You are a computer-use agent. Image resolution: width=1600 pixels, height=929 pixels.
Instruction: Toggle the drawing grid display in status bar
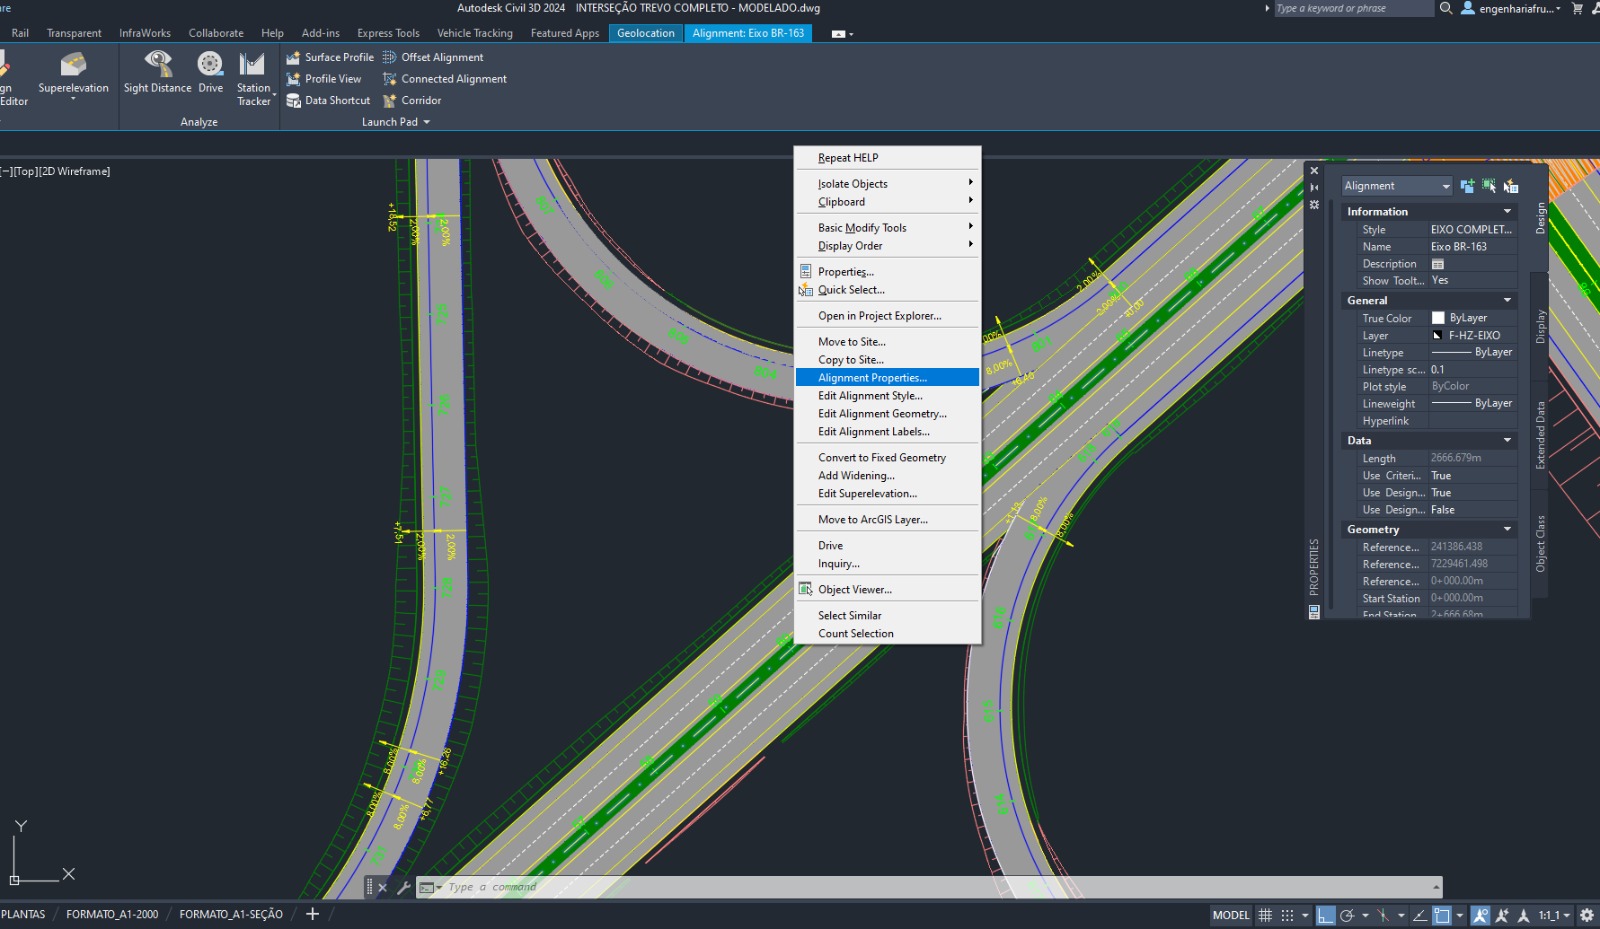click(1265, 915)
